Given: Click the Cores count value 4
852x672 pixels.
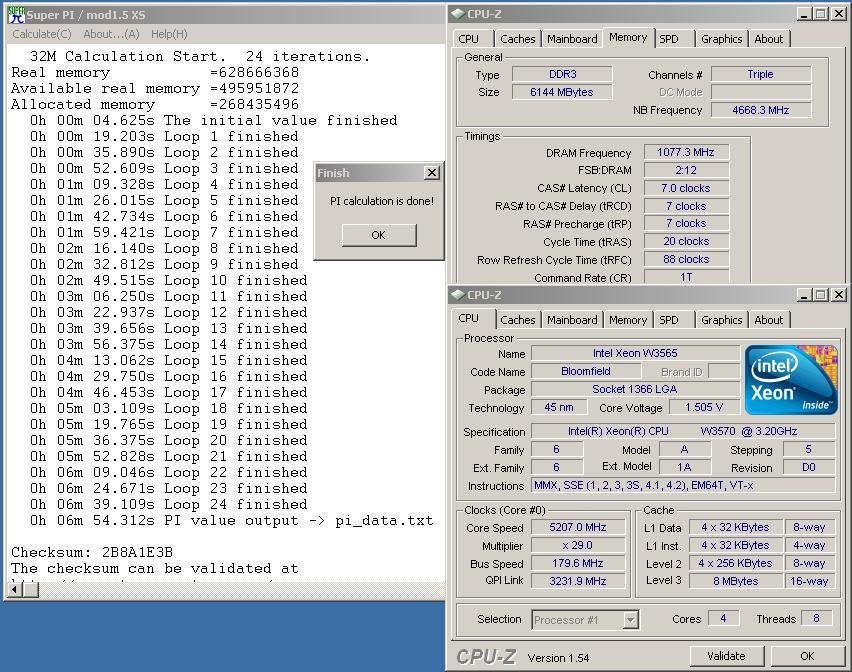Looking at the screenshot, I should click(x=723, y=618).
